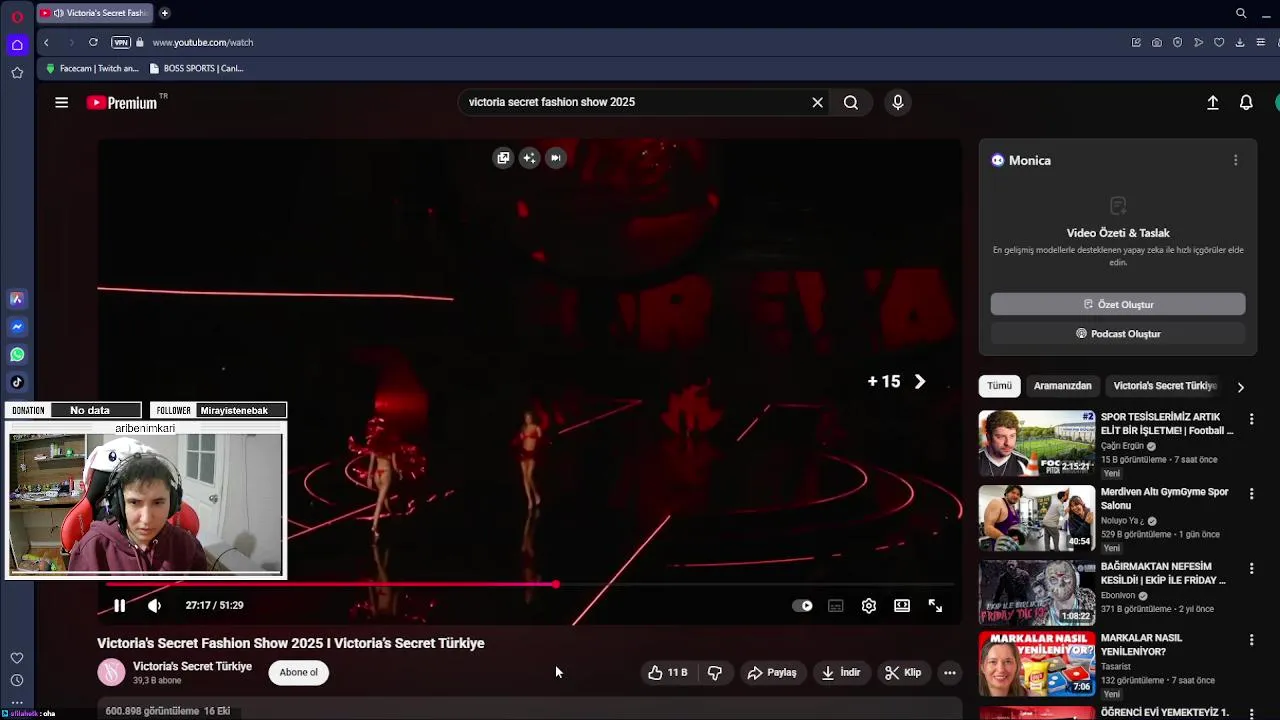
Task: Share the video via Paylaş
Action: (x=772, y=672)
